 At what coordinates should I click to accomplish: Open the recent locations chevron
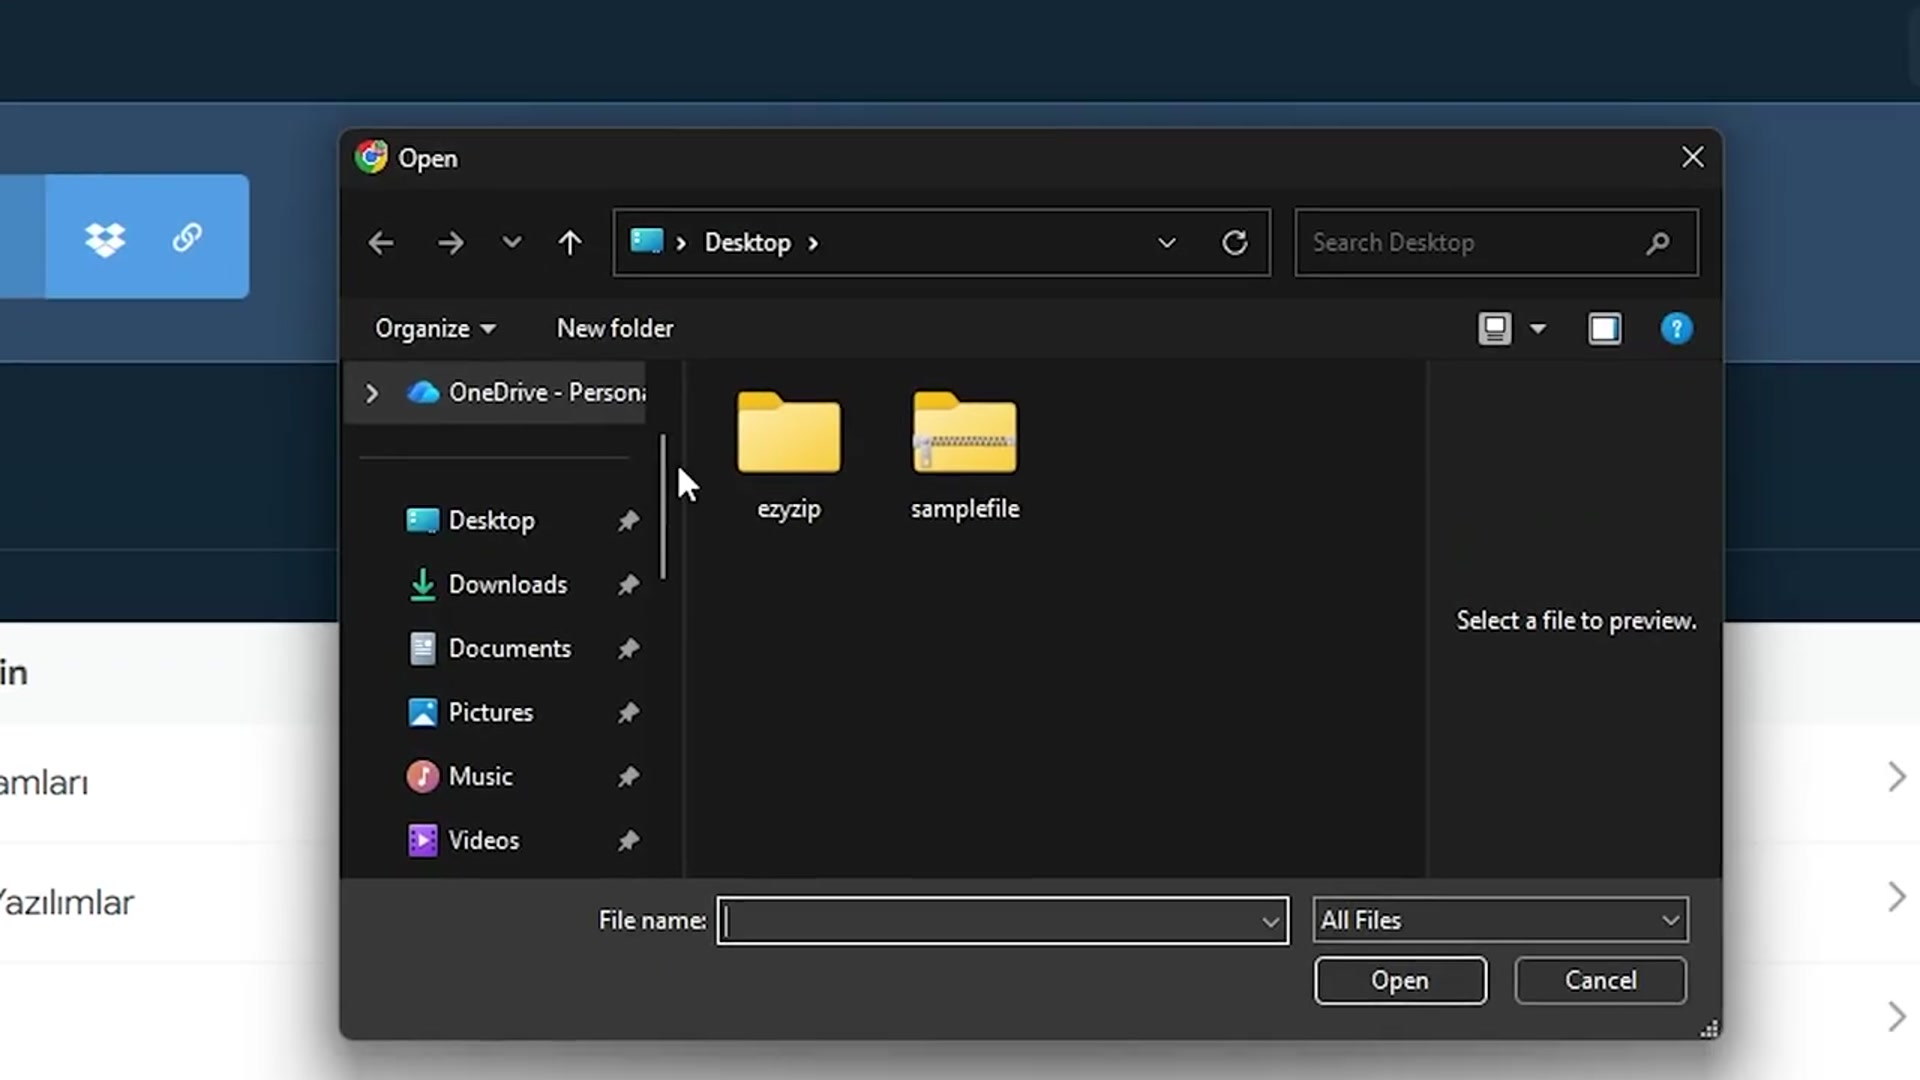[512, 242]
